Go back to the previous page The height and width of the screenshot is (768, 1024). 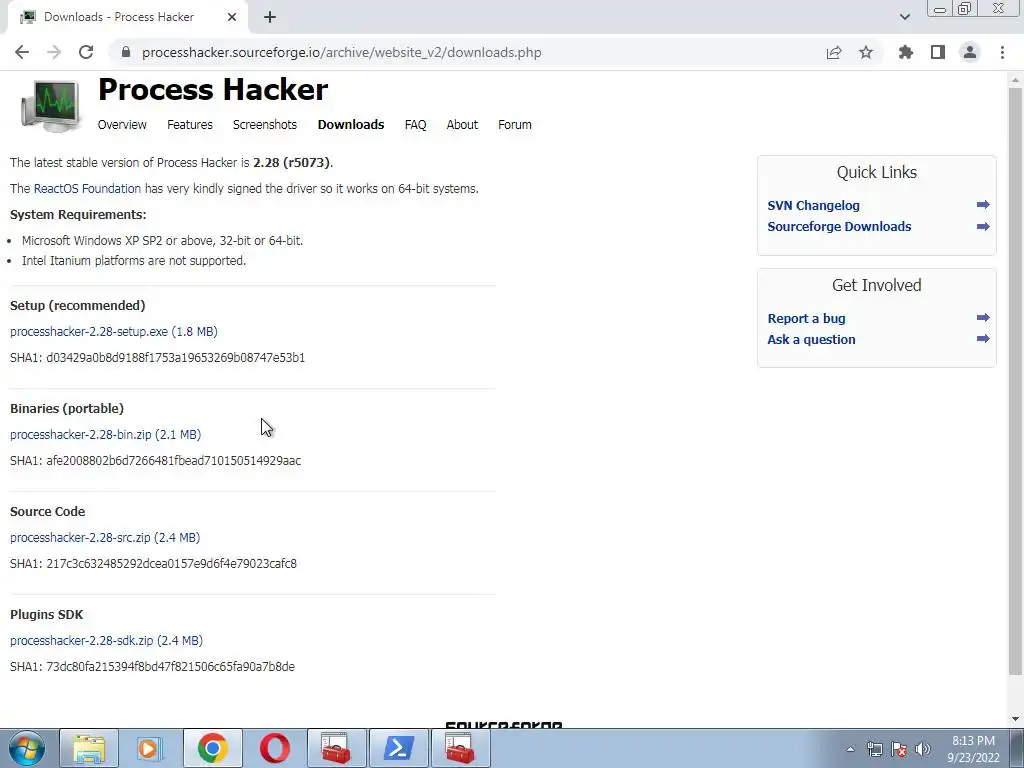click(22, 52)
